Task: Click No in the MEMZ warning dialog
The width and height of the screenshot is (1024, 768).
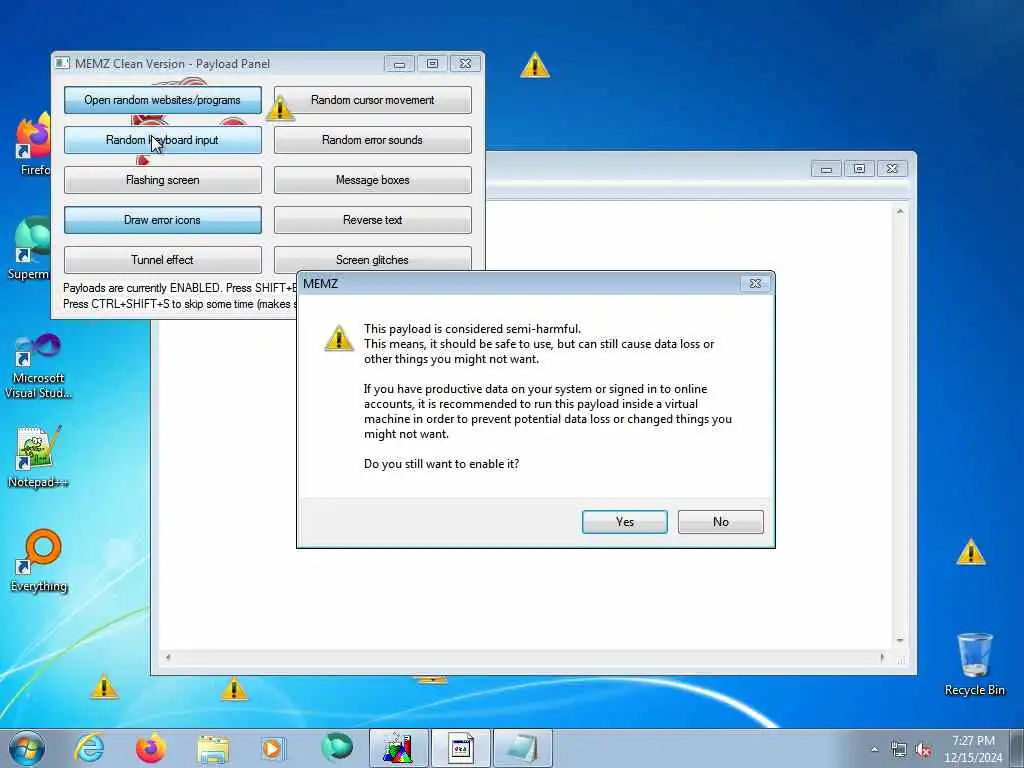Action: tap(720, 522)
